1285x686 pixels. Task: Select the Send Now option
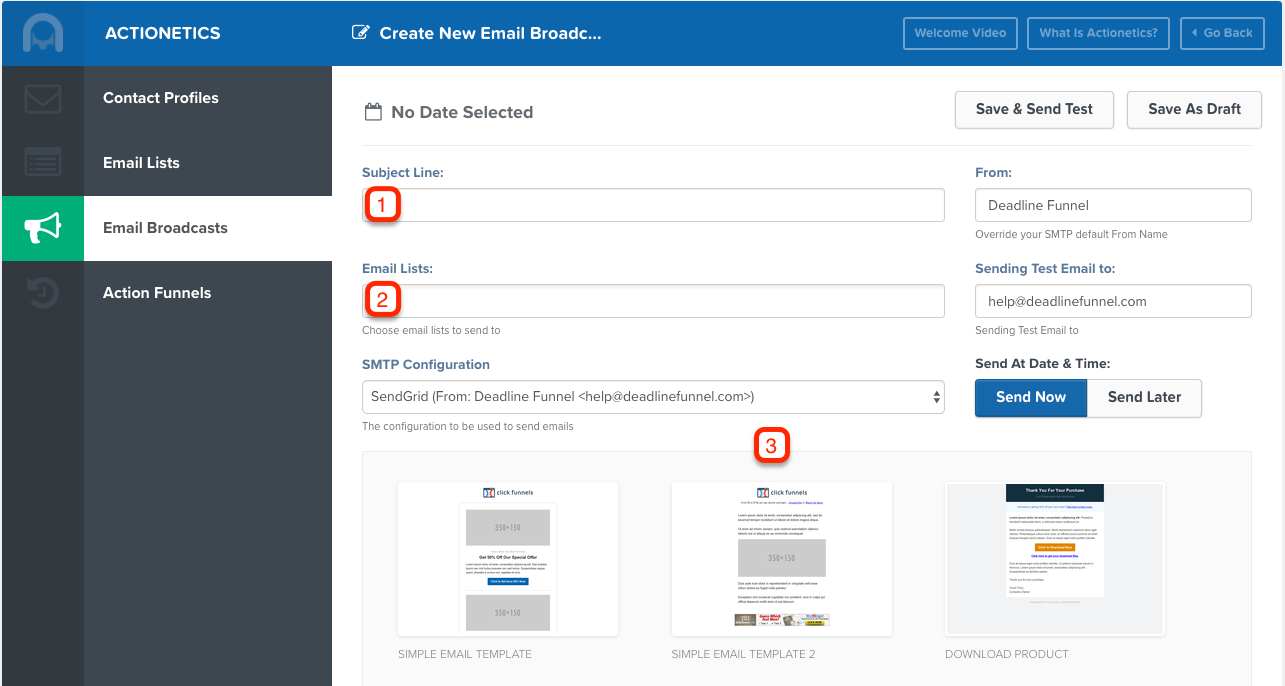[1031, 397]
